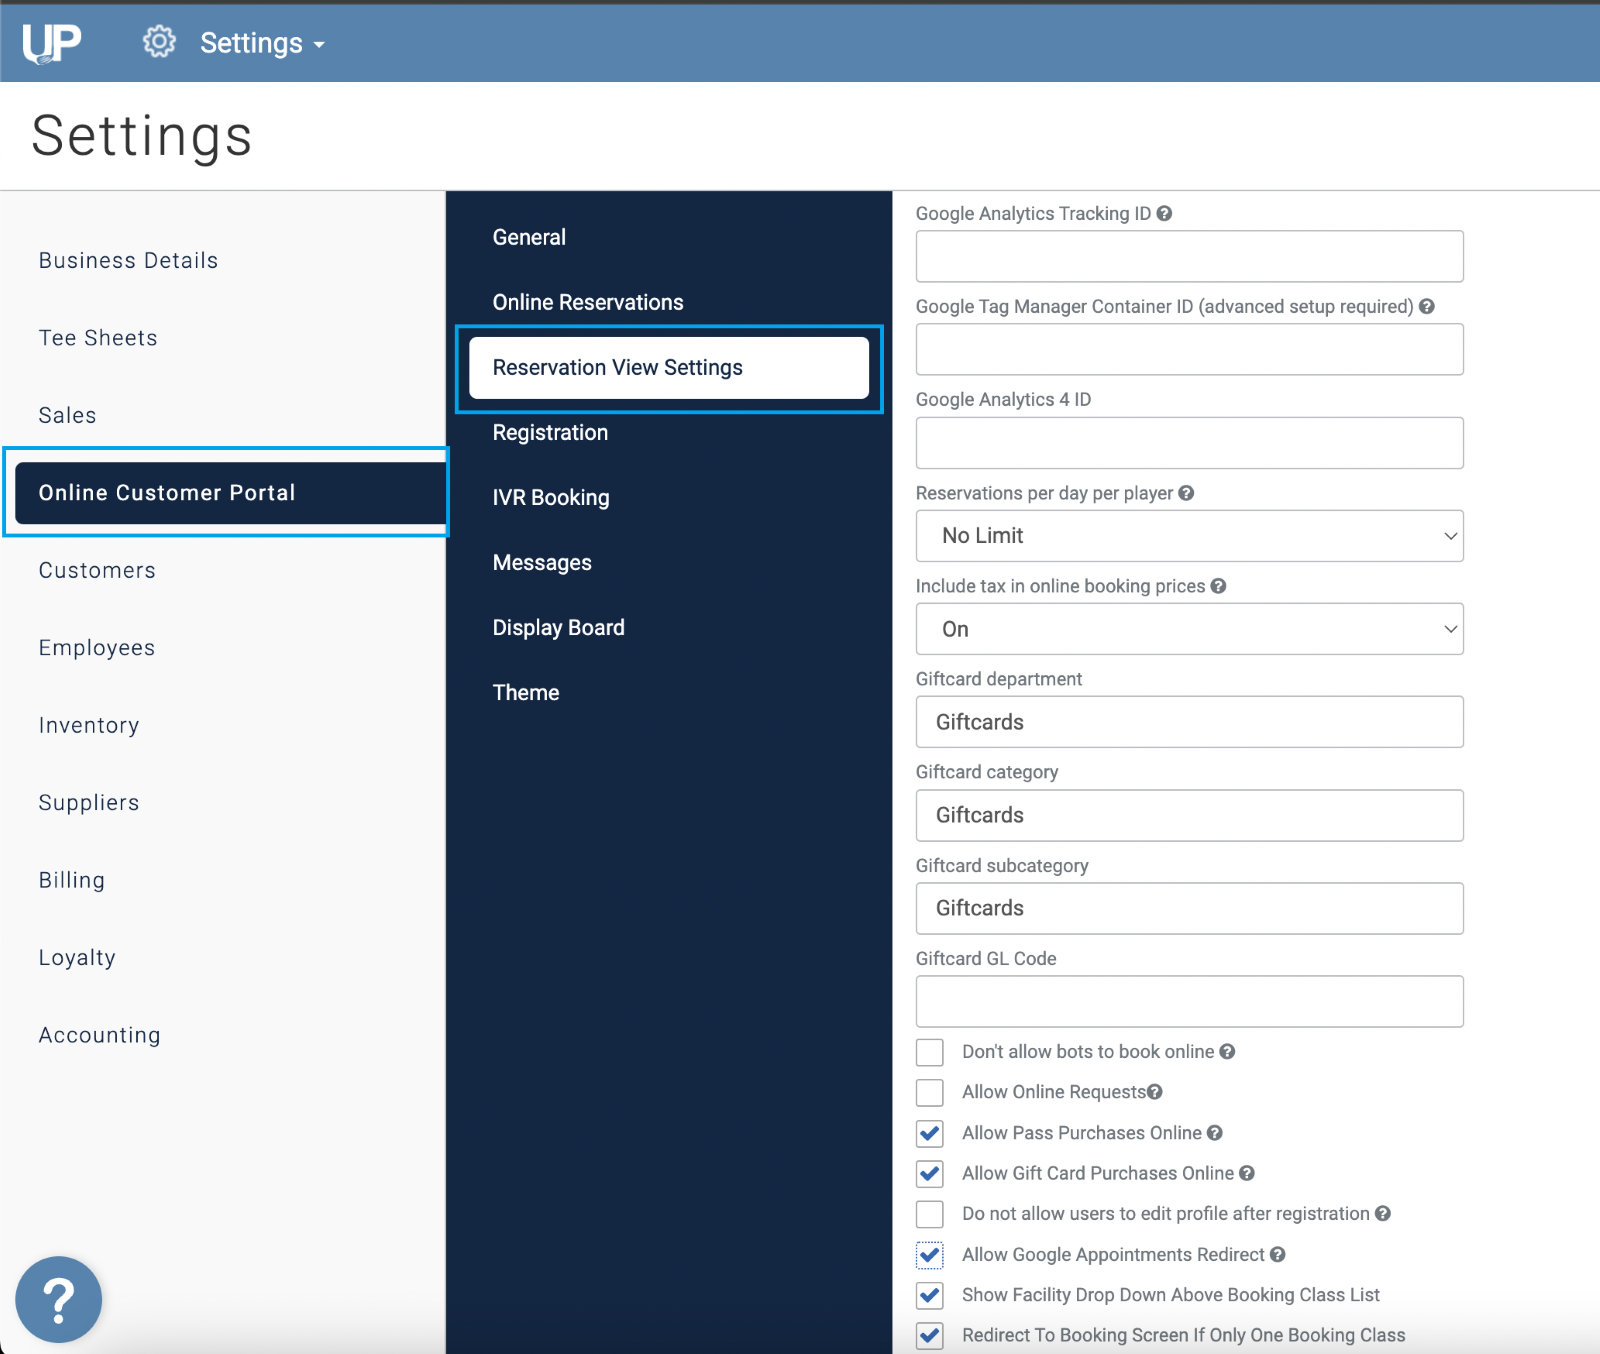Go to Inventory settings
The width and height of the screenshot is (1600, 1354).
click(x=89, y=725)
